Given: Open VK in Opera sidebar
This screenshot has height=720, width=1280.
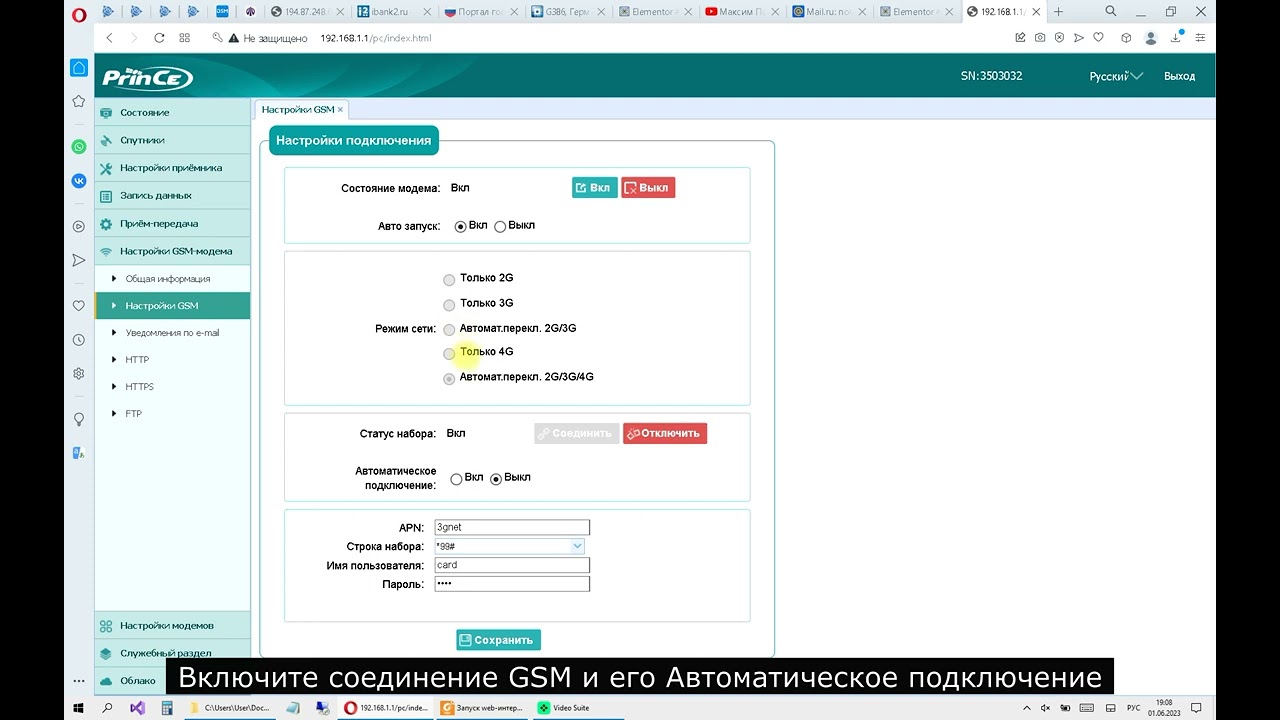Looking at the screenshot, I should tap(79, 181).
